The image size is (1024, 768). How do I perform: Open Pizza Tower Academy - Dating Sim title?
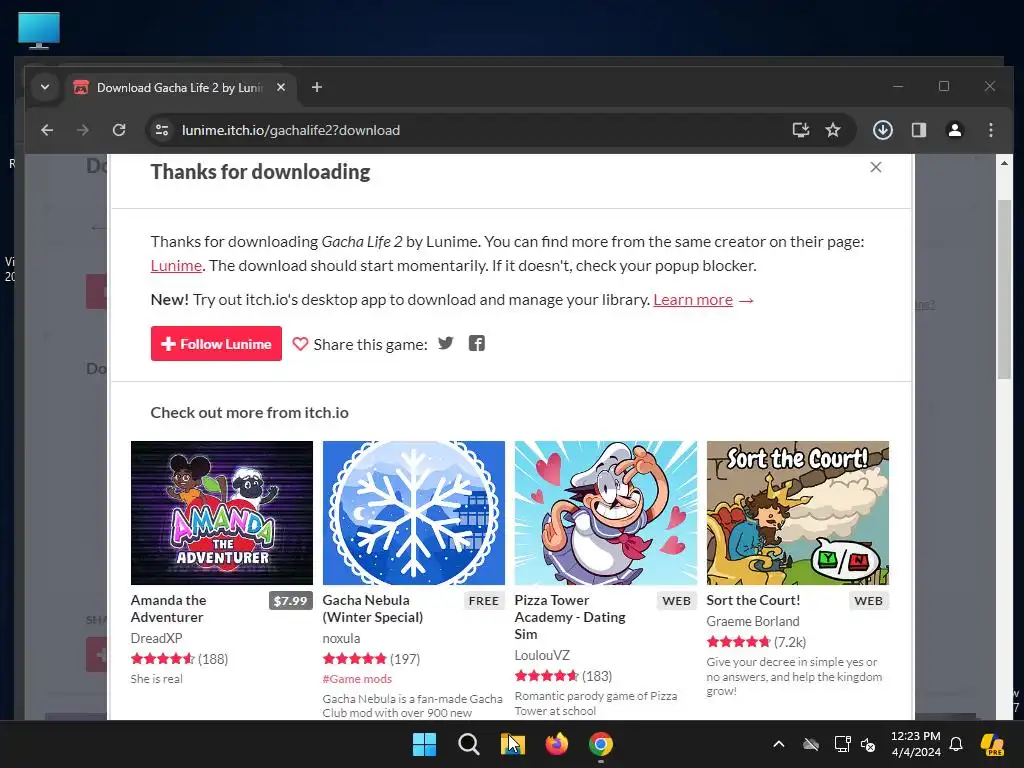click(570, 617)
